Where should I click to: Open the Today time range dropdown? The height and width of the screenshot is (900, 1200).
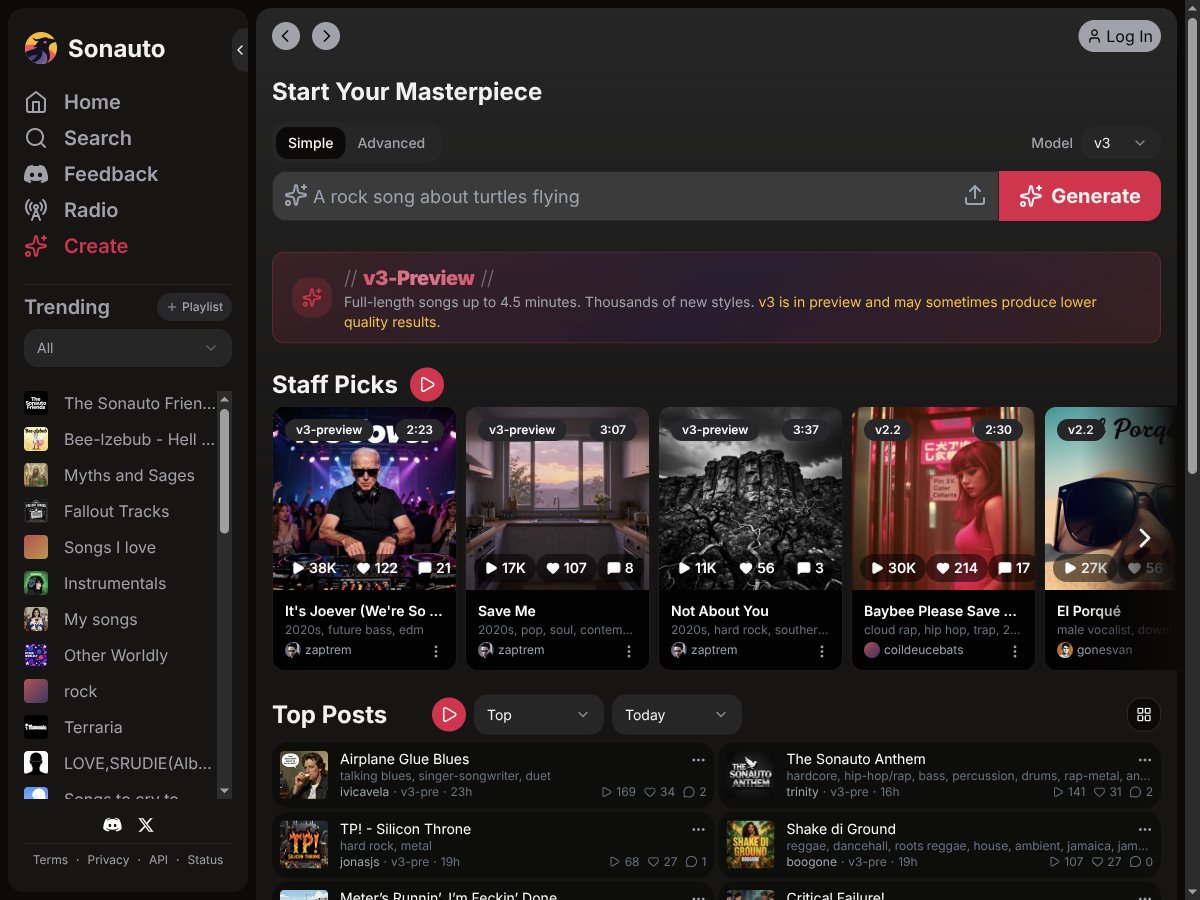(x=676, y=715)
